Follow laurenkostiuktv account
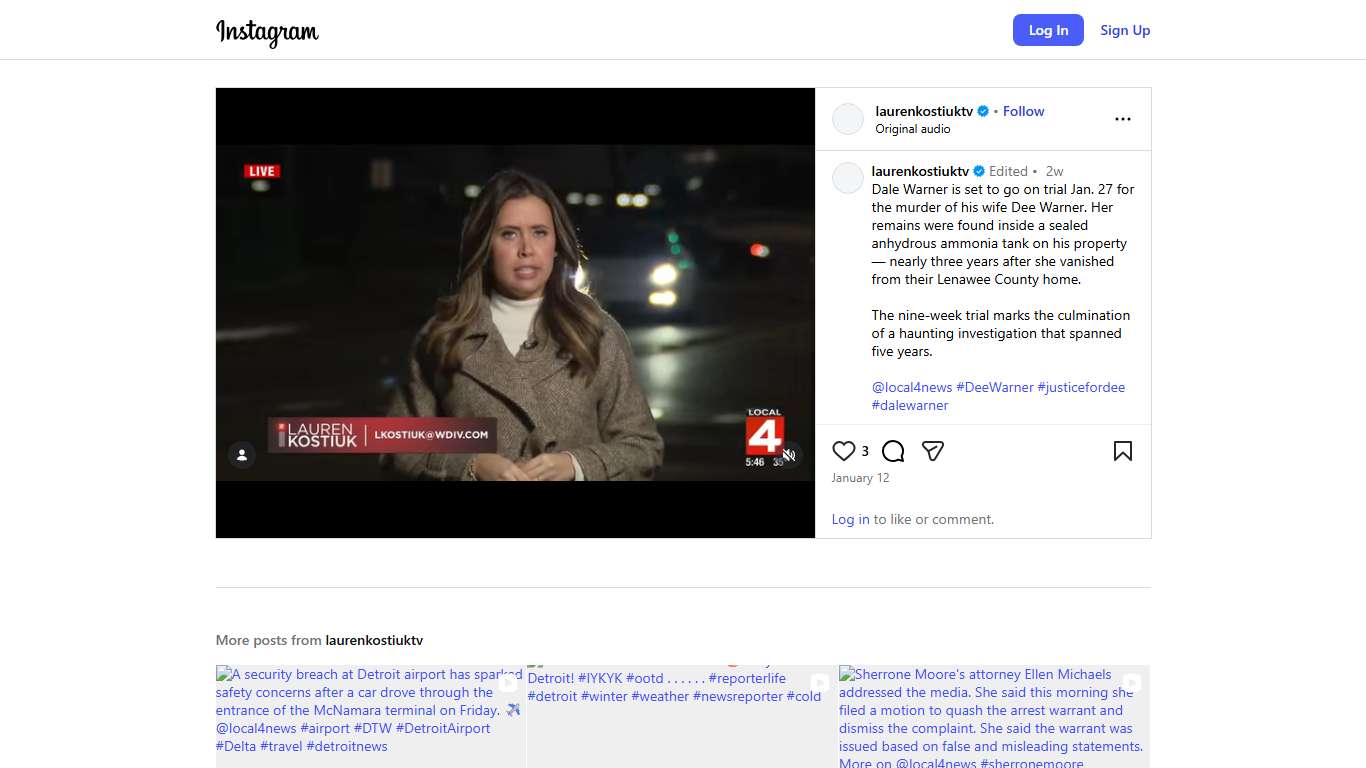The width and height of the screenshot is (1366, 768). point(1023,111)
